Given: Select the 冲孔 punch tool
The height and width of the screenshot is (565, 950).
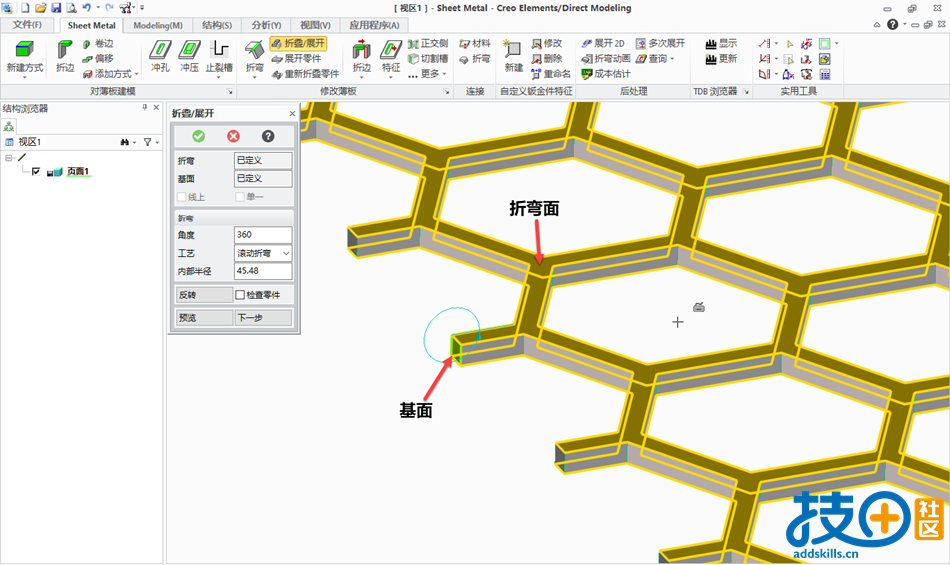Looking at the screenshot, I should tap(160, 56).
